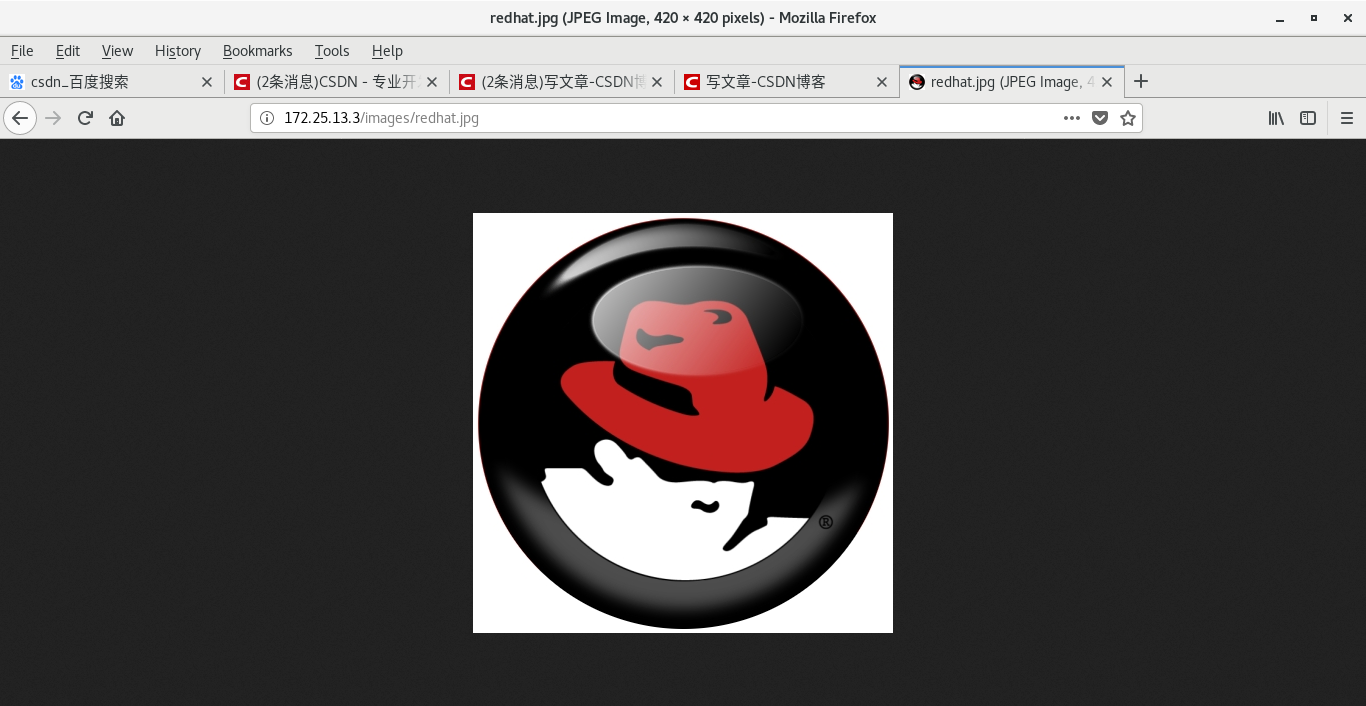The image size is (1366, 706).
Task: Open the View menu
Action: pos(117,51)
